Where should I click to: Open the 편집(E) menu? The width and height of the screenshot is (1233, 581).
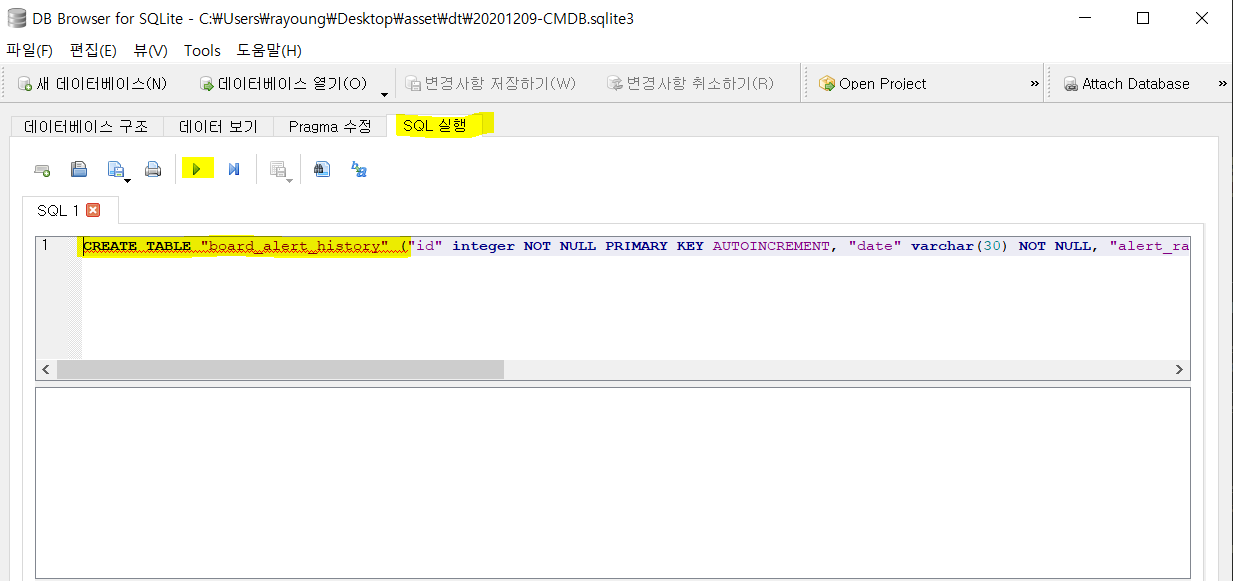coord(93,50)
